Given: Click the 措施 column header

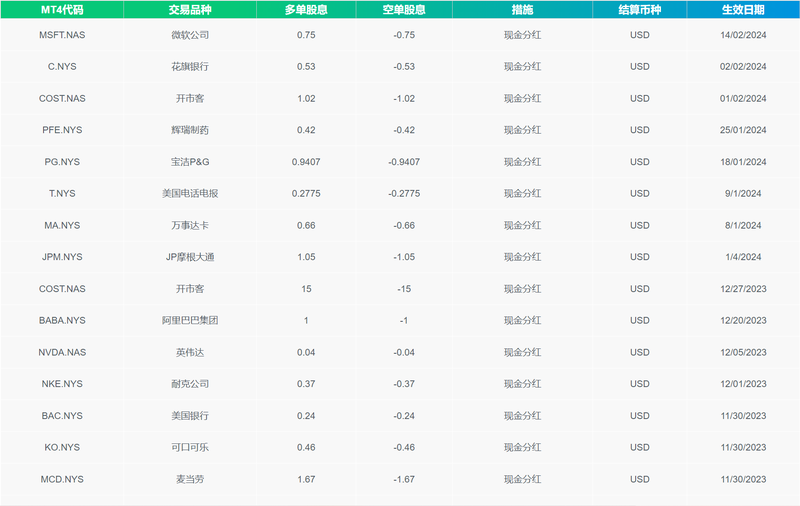Looking at the screenshot, I should coord(522,10).
